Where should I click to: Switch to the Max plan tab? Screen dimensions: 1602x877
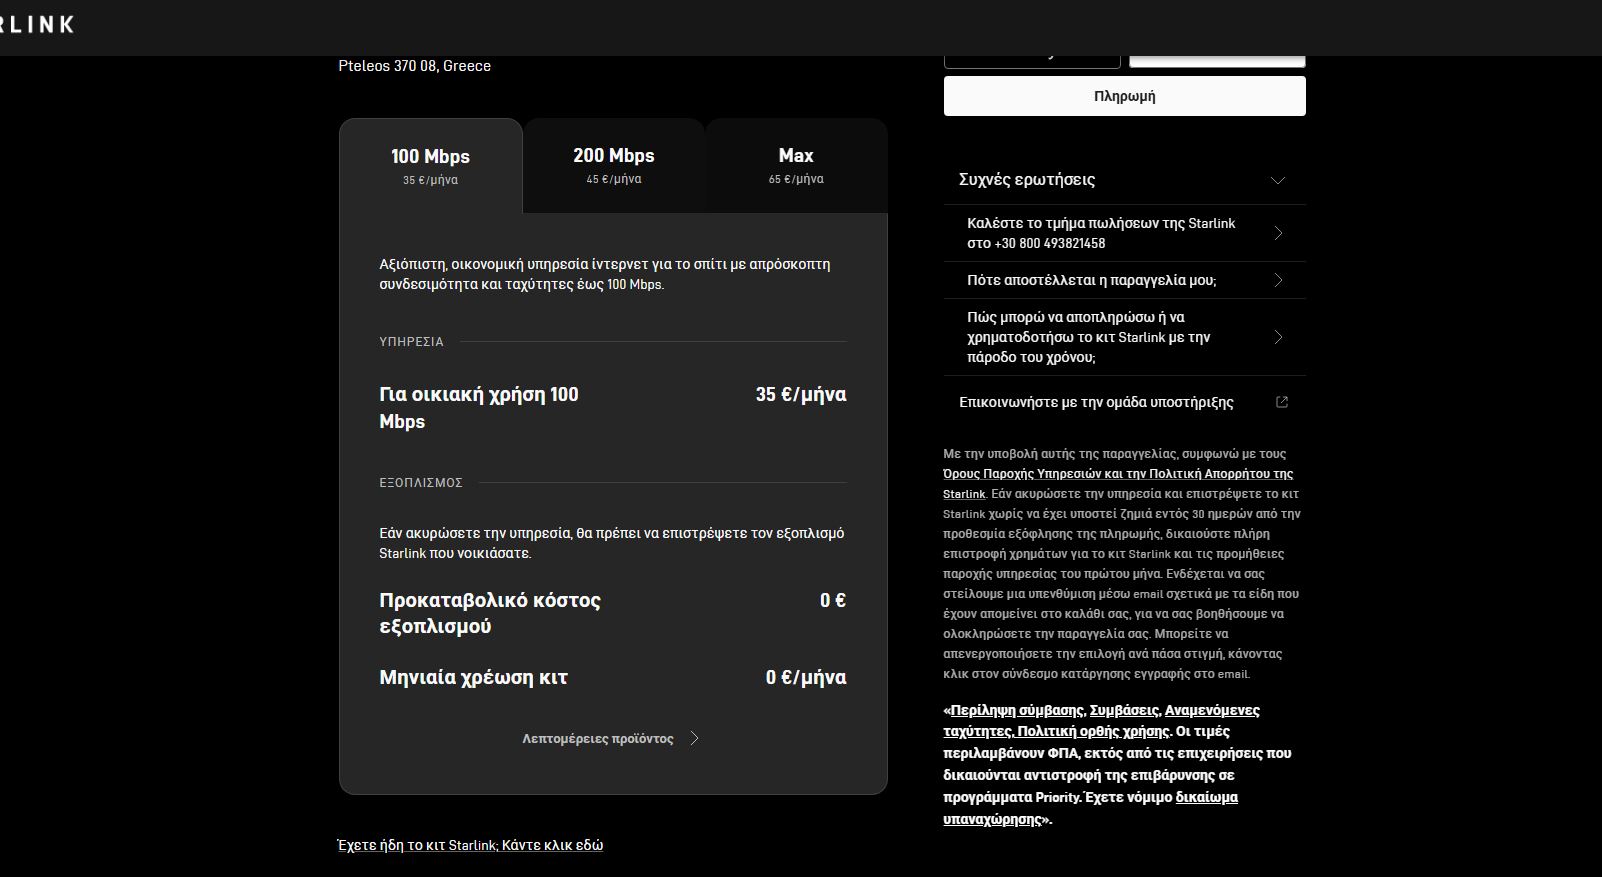point(796,165)
